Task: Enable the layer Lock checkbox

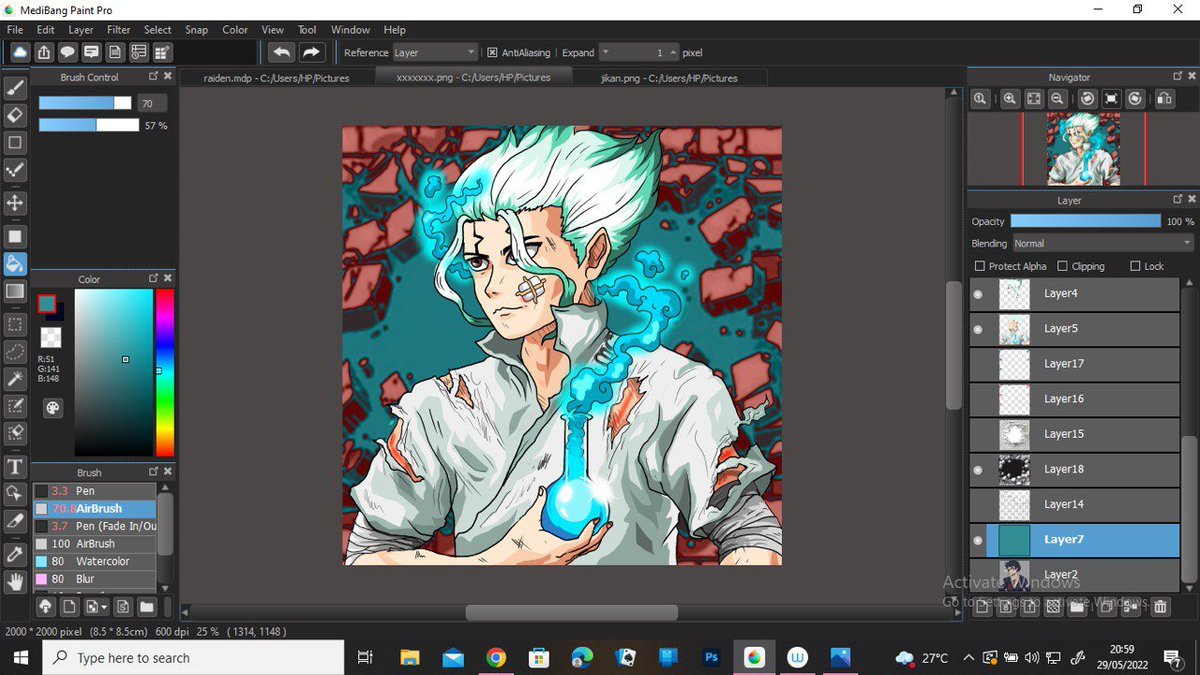Action: [x=1135, y=266]
